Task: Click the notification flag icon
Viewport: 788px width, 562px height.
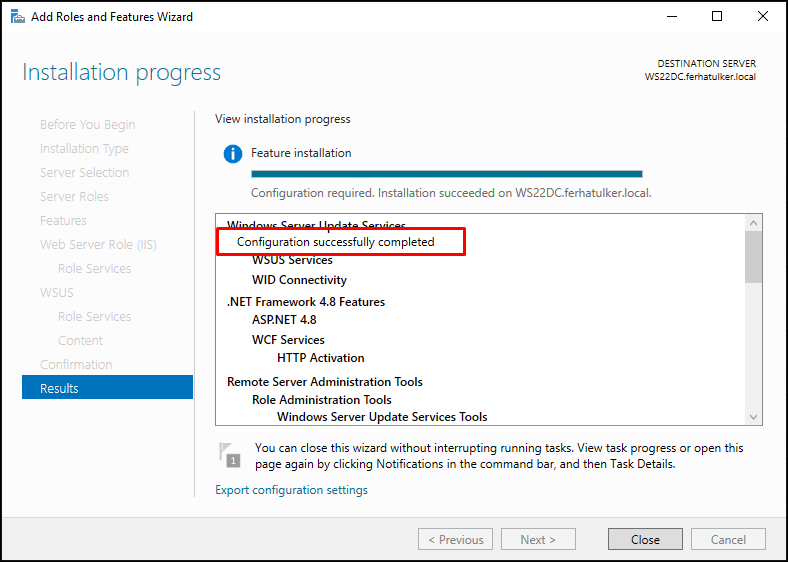Action: point(229,455)
